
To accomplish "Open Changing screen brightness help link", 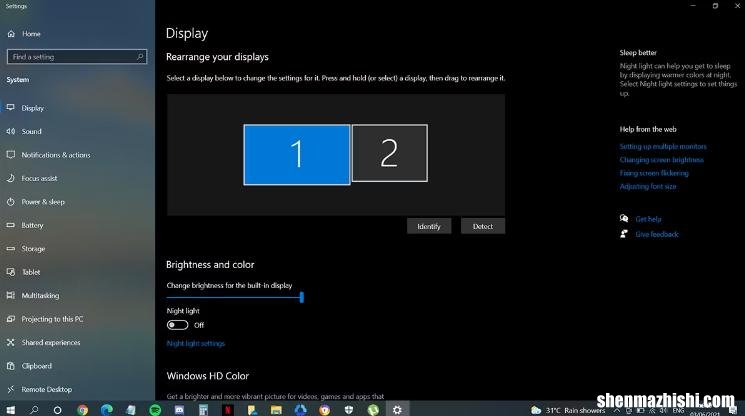I will click(661, 160).
